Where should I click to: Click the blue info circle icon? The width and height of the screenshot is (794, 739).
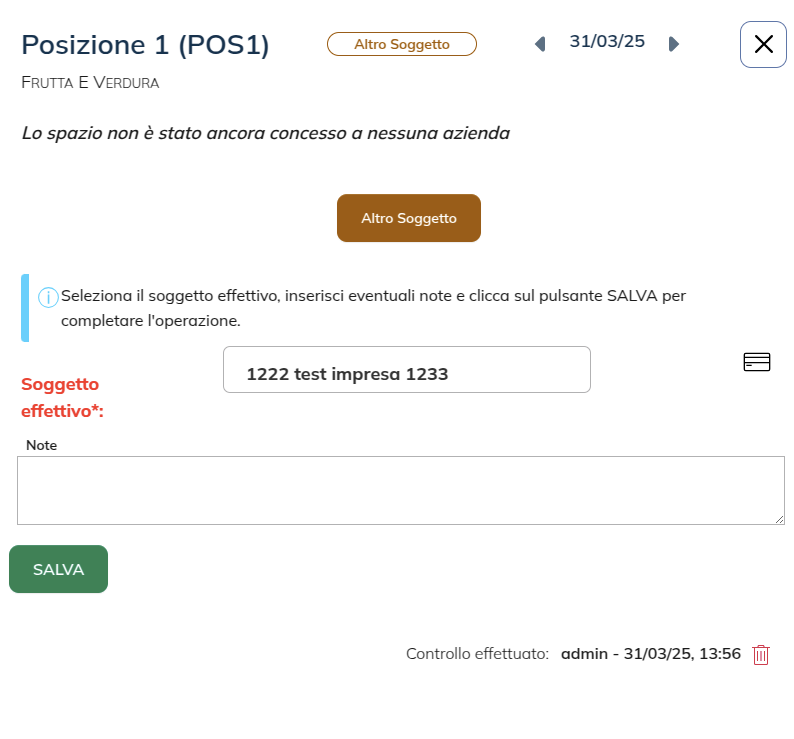pos(47,297)
